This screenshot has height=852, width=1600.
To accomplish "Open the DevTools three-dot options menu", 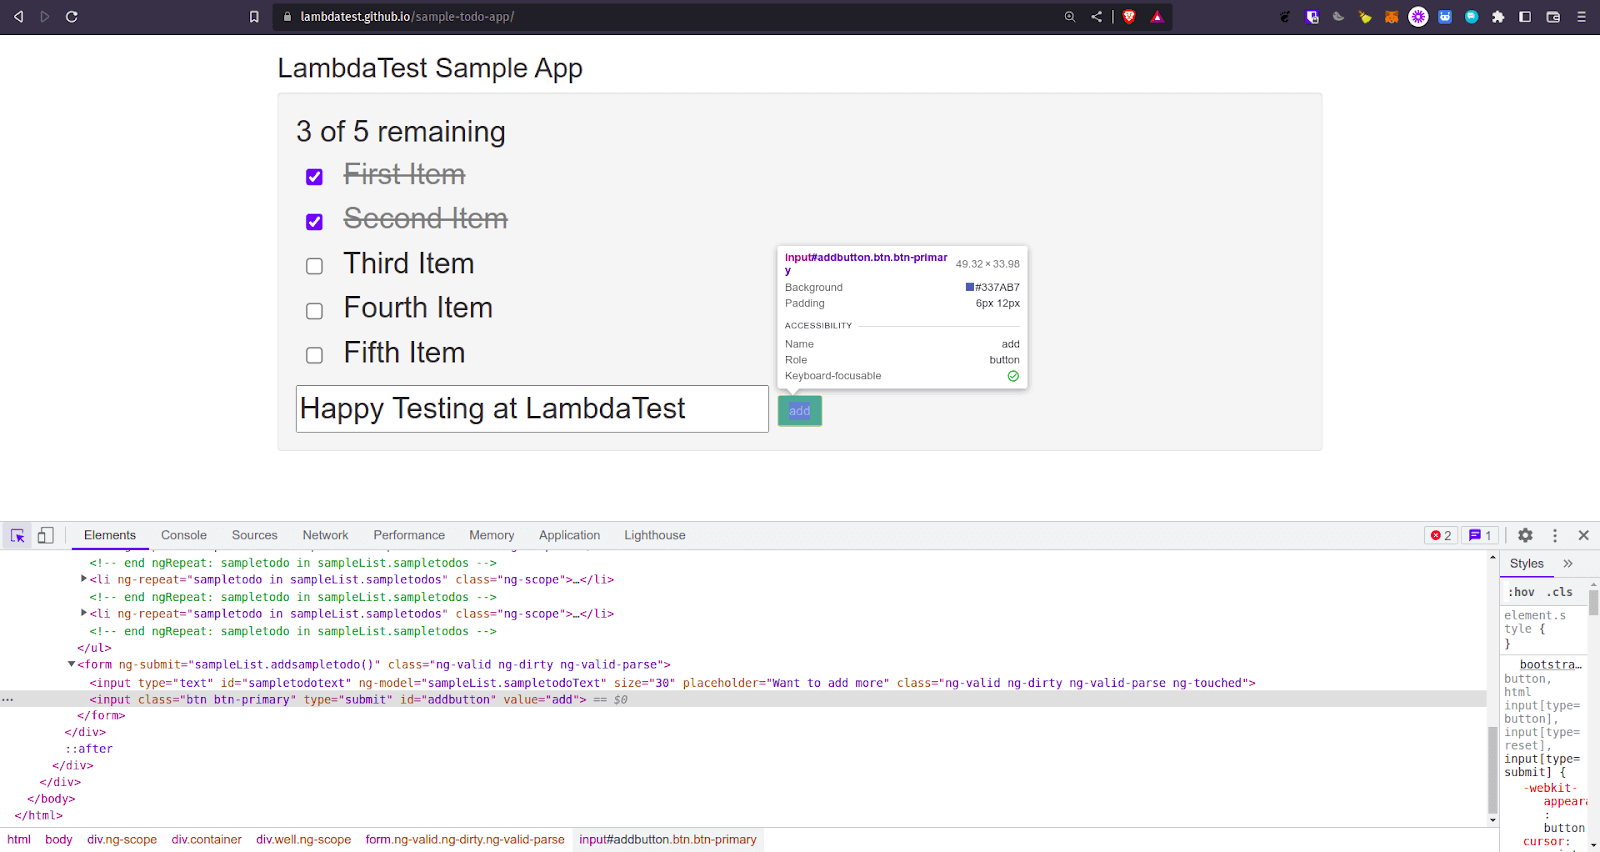I will click(x=1554, y=536).
